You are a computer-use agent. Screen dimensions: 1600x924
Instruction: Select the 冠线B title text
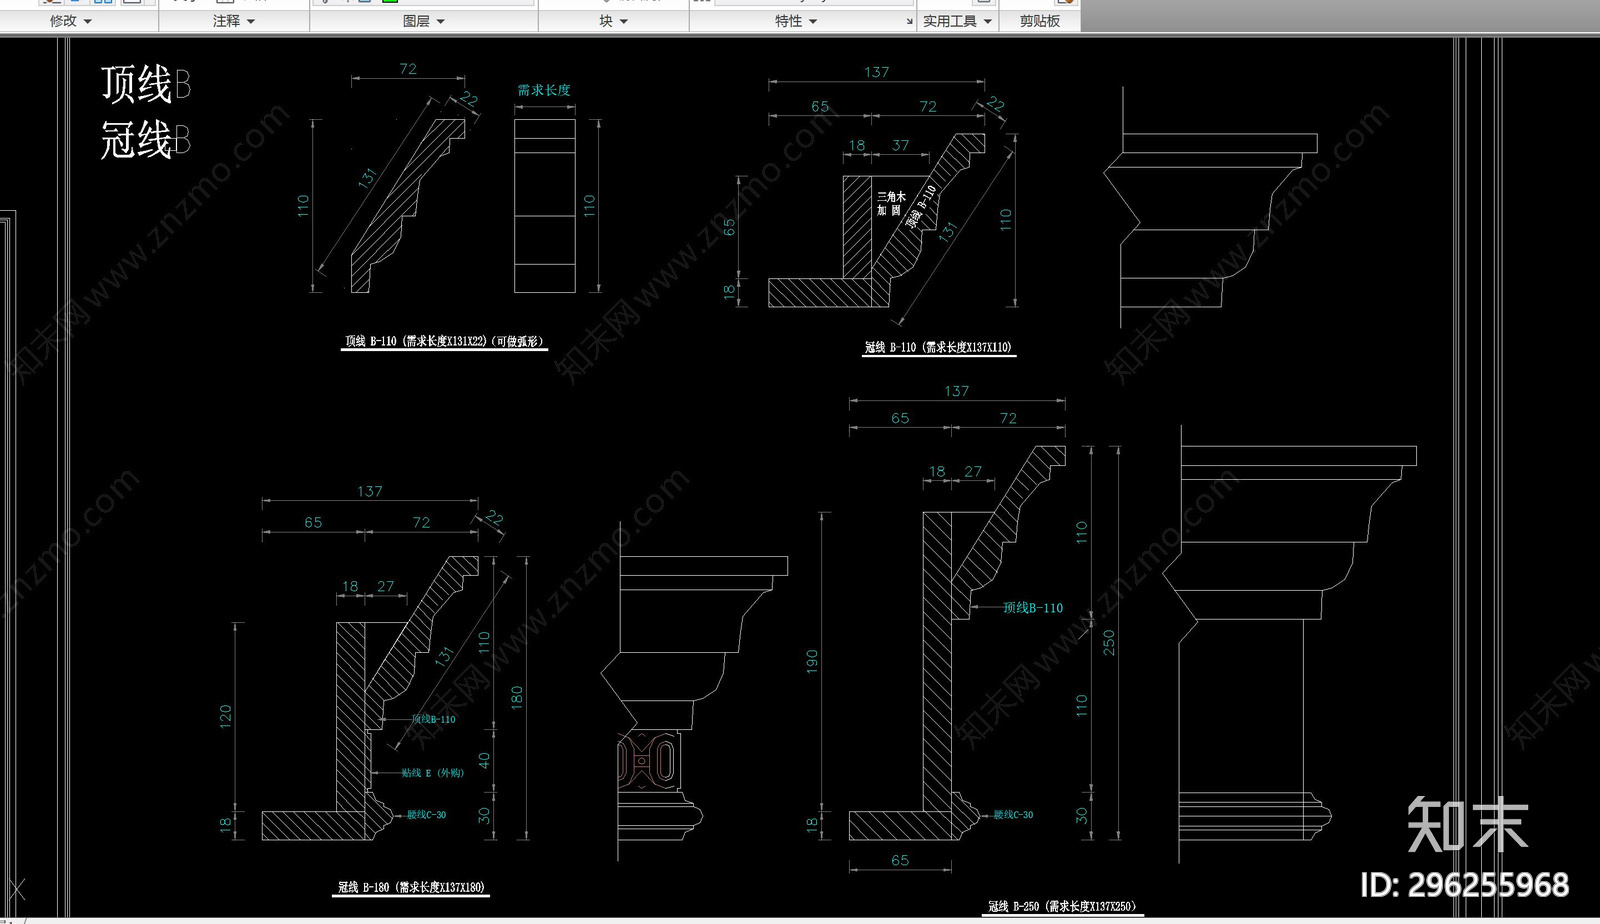(146, 139)
